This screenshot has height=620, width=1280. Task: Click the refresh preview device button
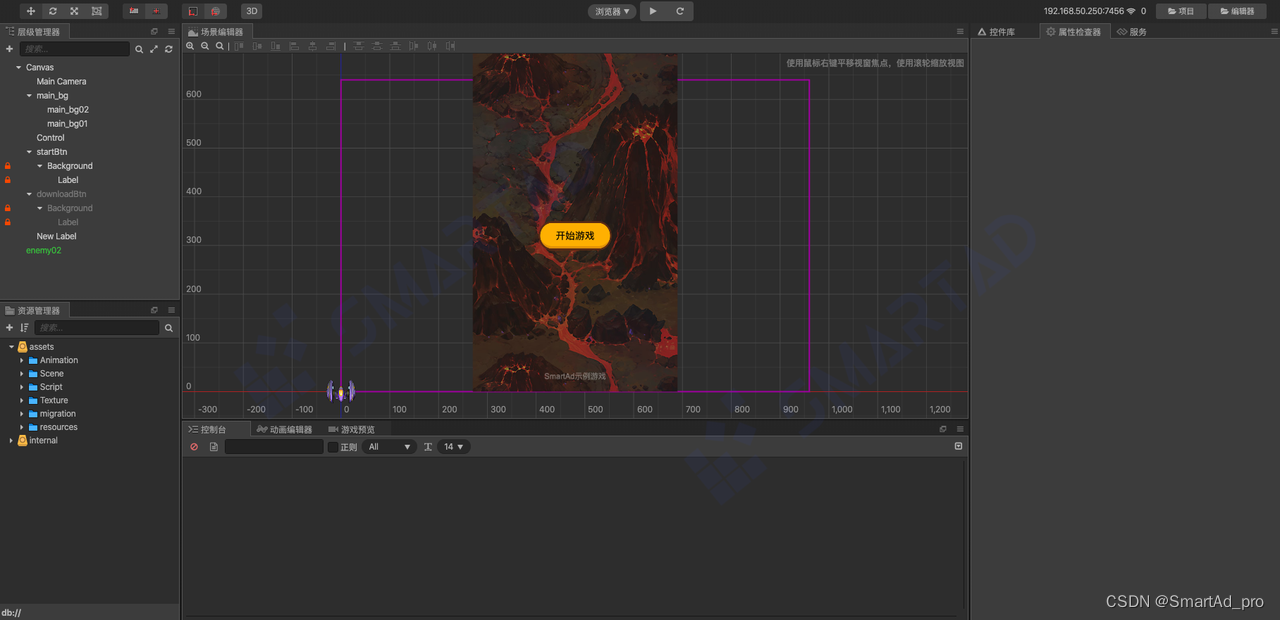tap(680, 11)
